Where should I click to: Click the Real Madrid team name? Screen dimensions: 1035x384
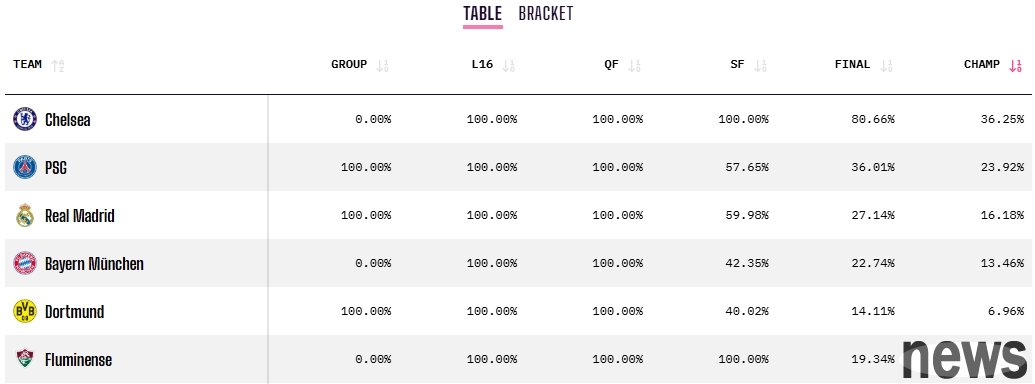tap(79, 216)
